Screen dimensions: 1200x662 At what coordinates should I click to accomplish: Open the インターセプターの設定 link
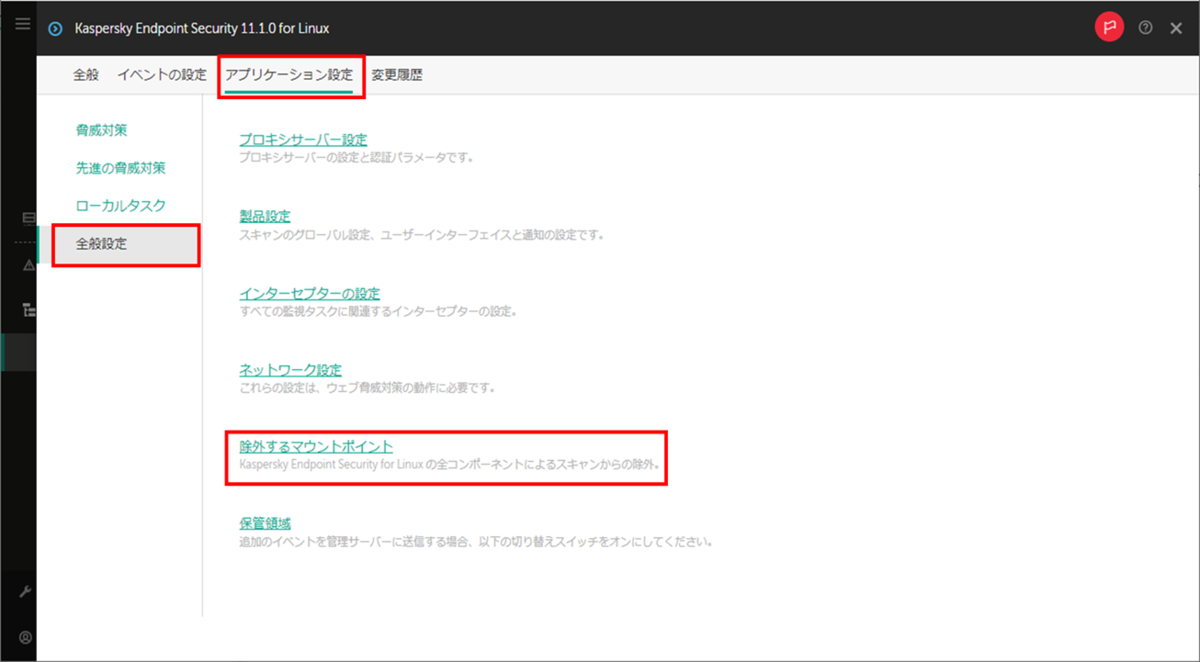coord(310,293)
